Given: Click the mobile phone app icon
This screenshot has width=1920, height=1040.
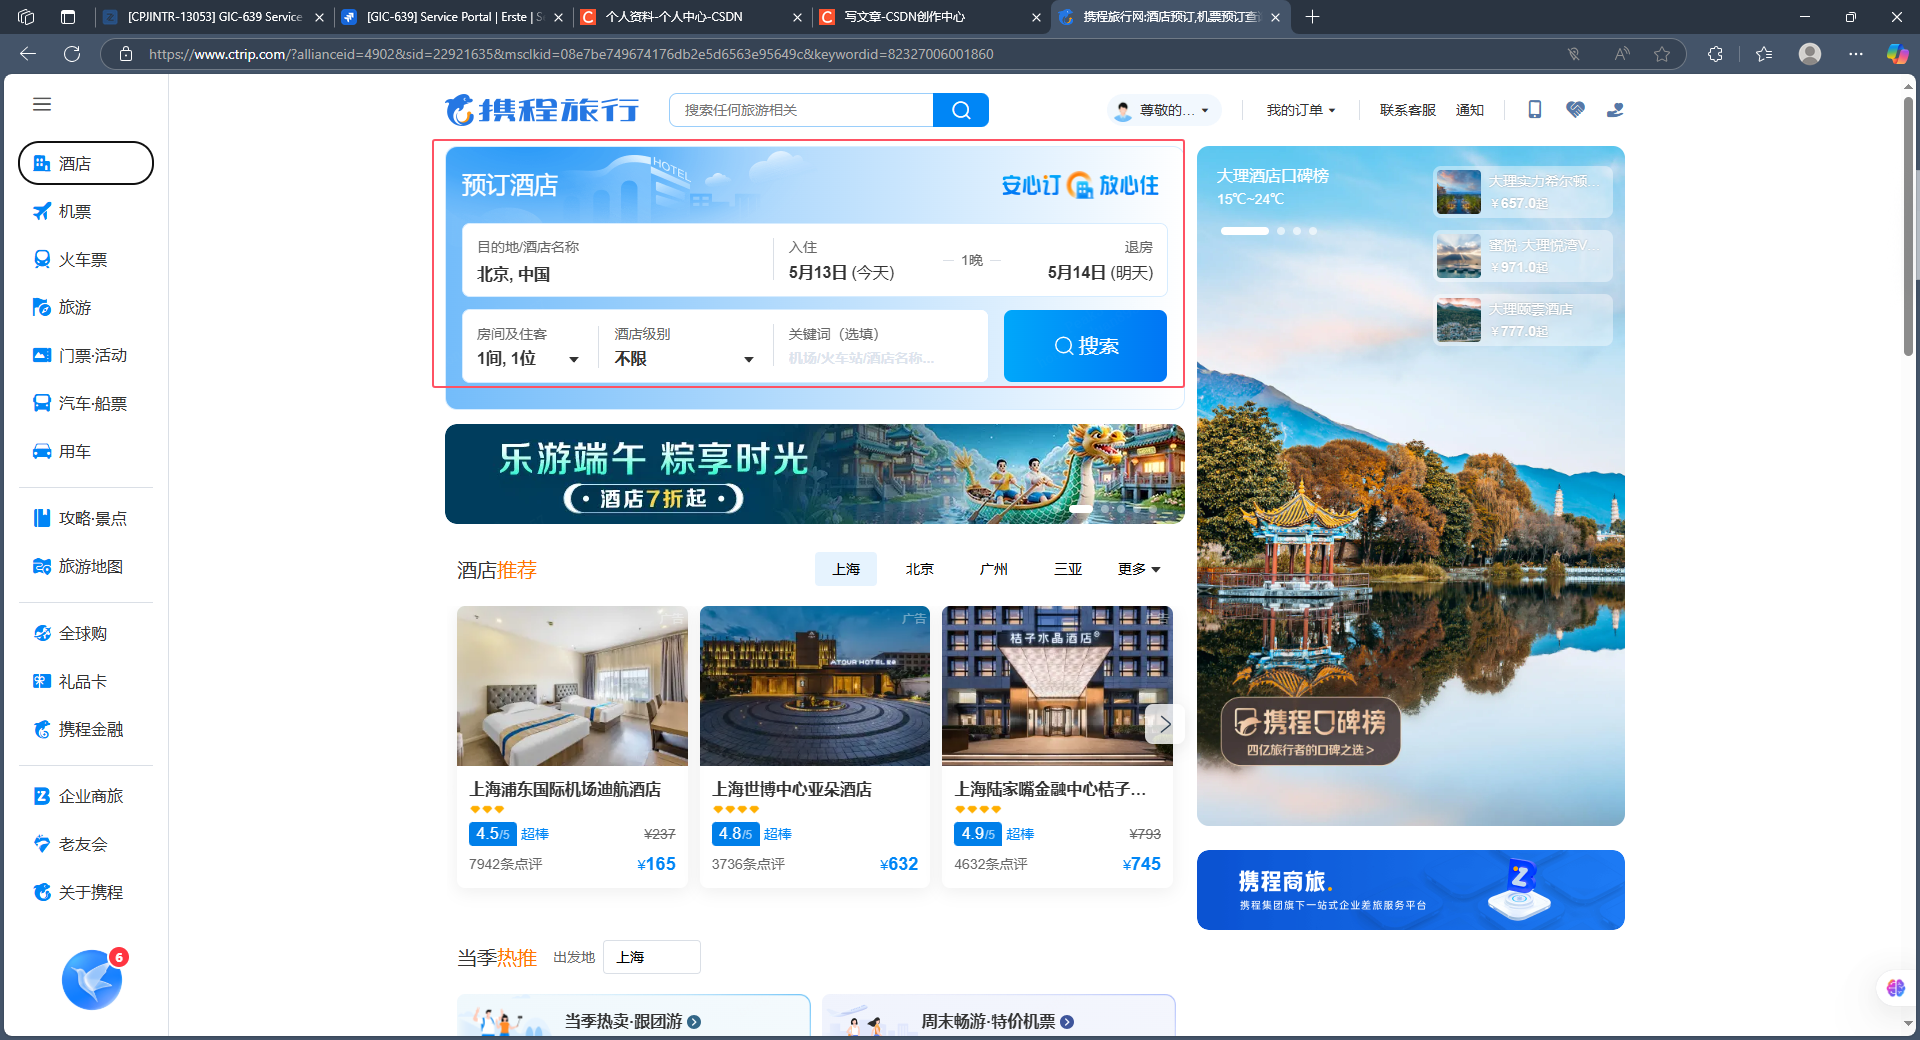Looking at the screenshot, I should [x=1535, y=110].
